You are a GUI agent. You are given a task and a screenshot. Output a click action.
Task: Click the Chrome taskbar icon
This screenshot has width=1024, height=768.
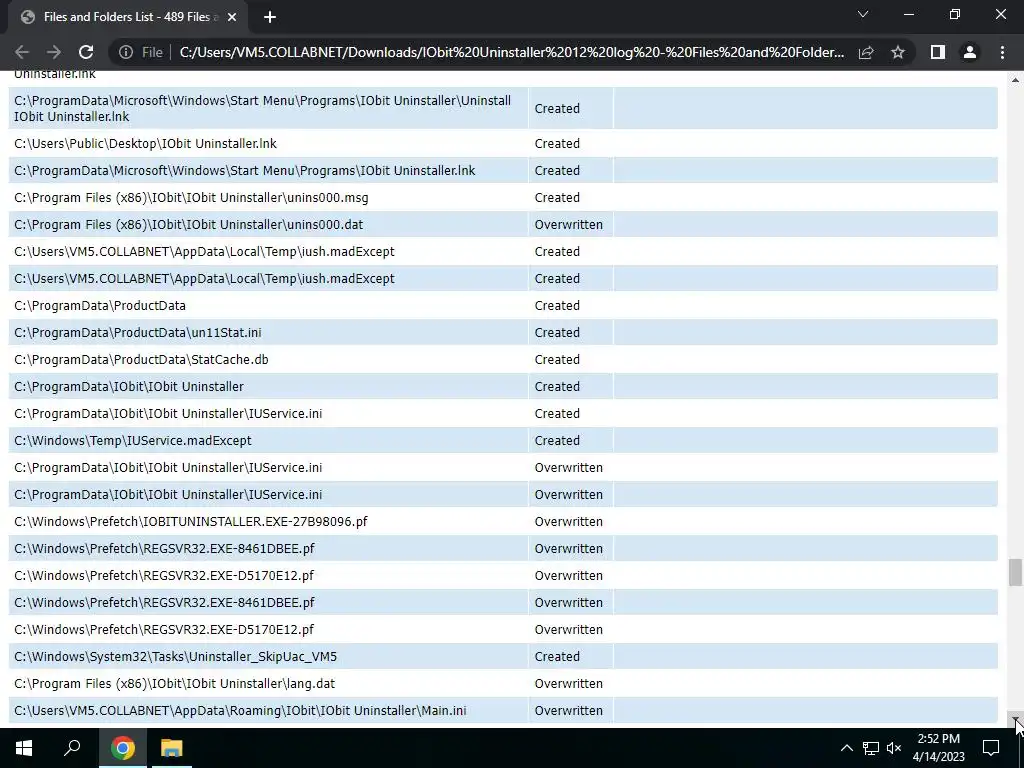[122, 748]
